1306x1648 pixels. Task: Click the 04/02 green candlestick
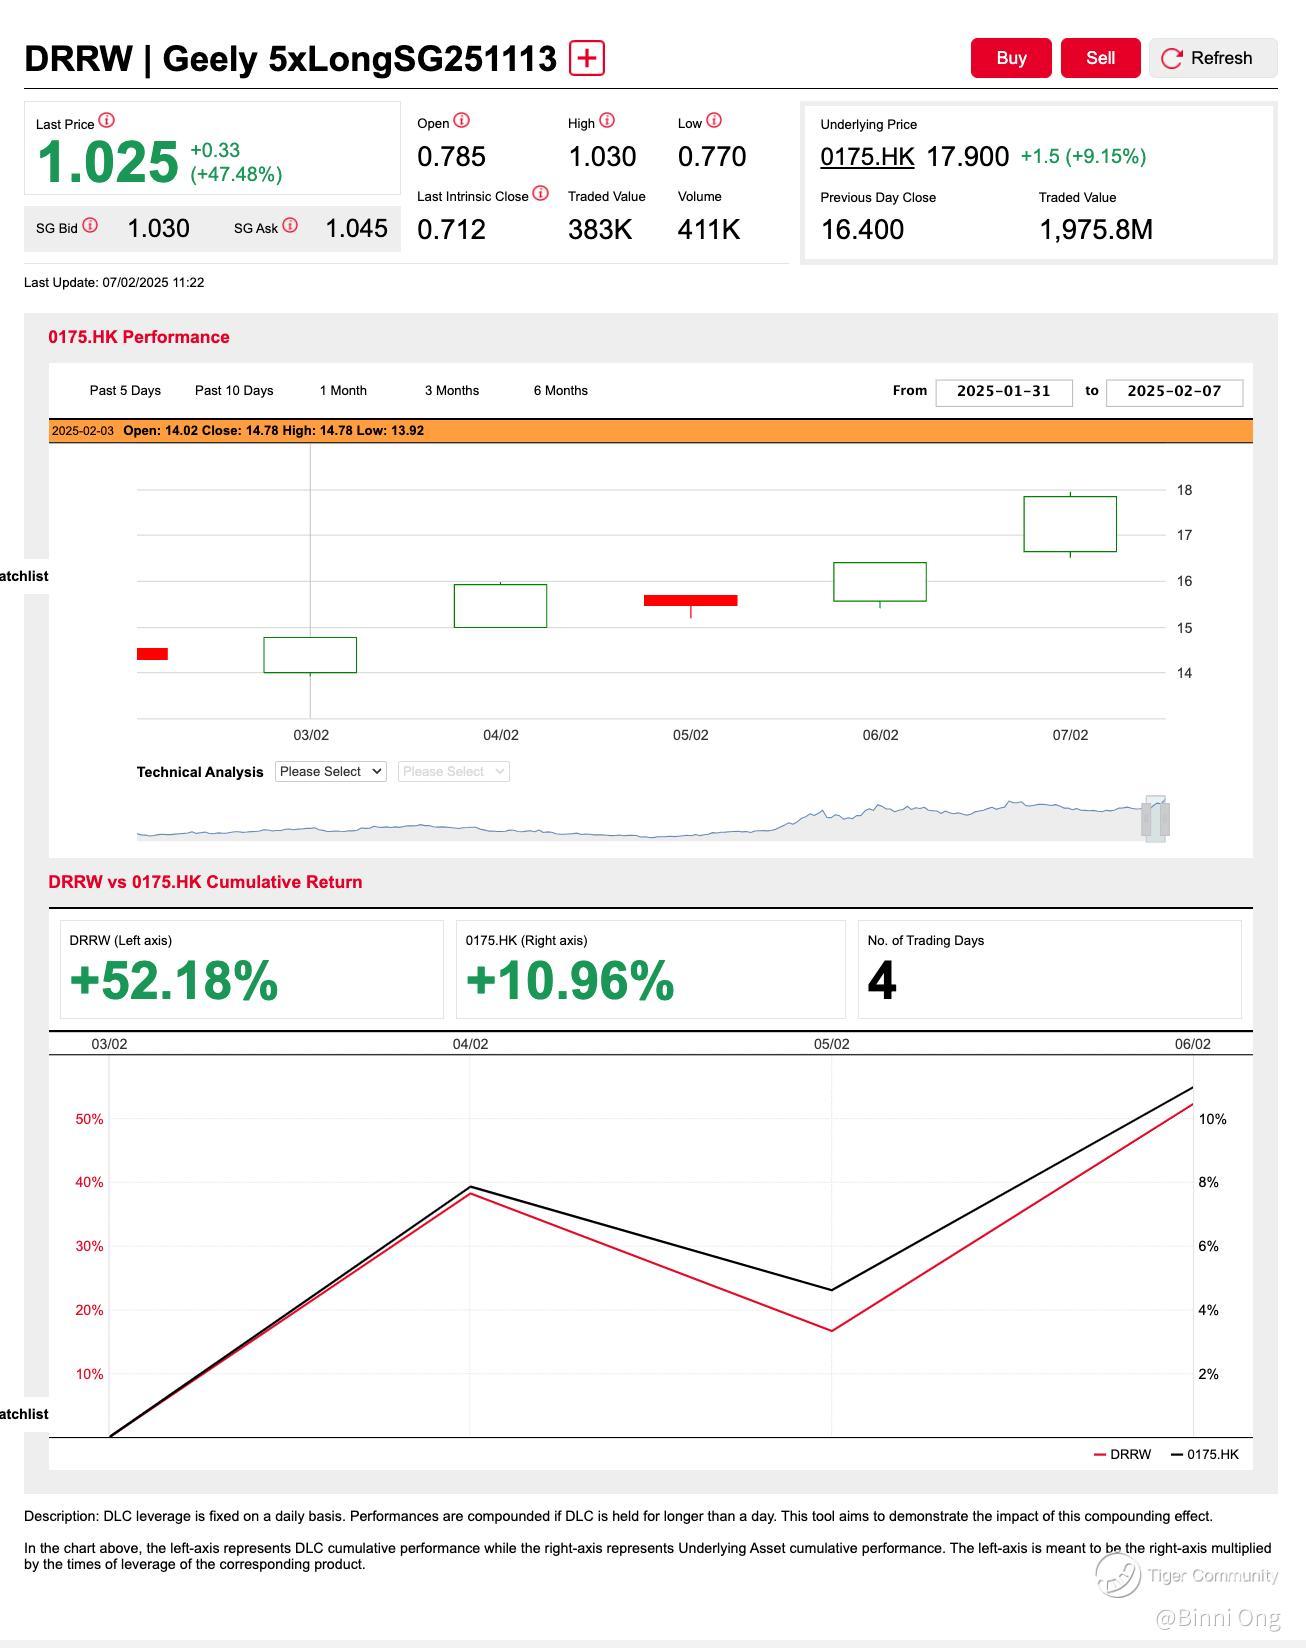tap(500, 606)
